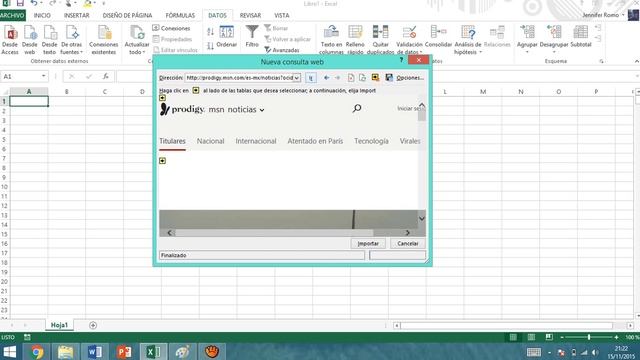Switch to INICIO ribbon tab
This screenshot has width=640, height=360.
click(x=42, y=15)
